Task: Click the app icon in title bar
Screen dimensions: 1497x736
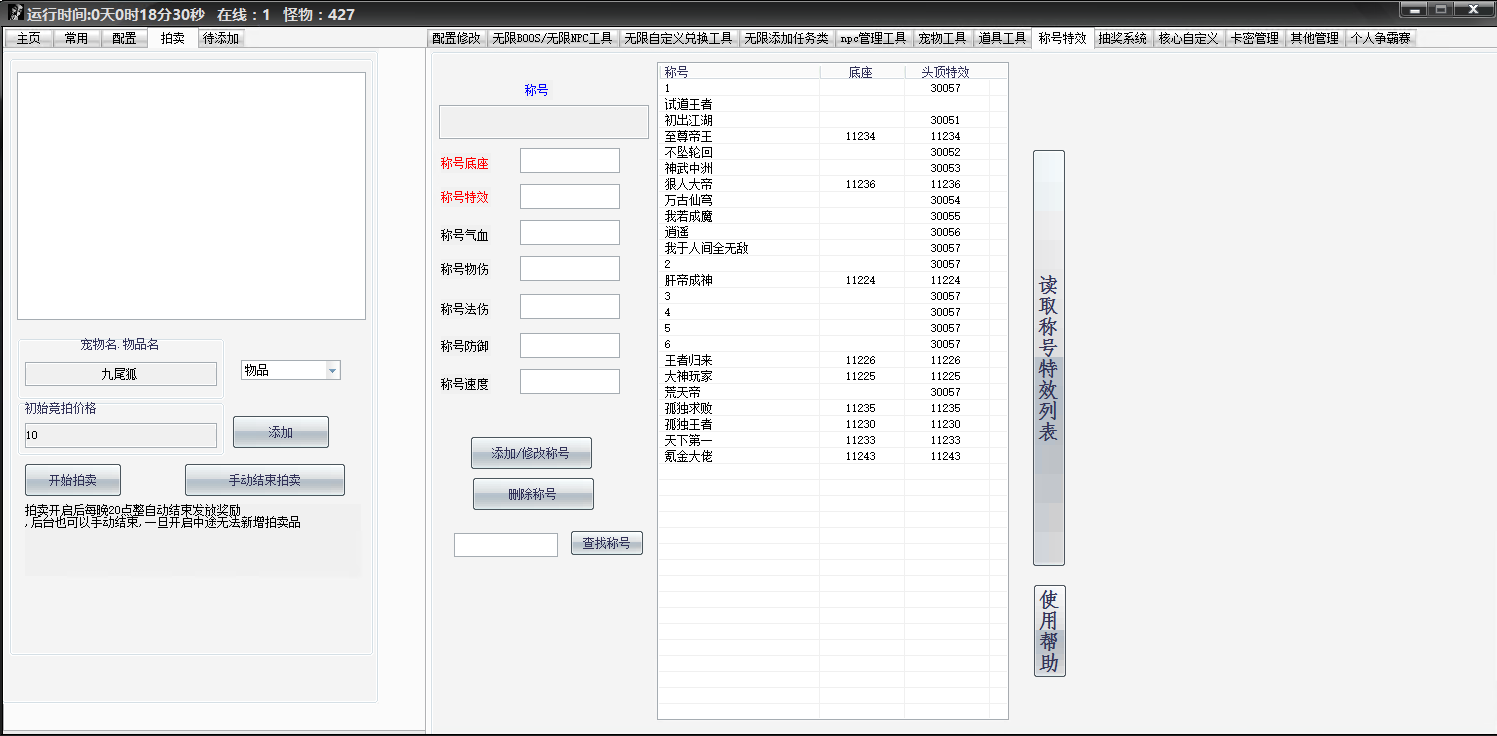Action: (15, 13)
